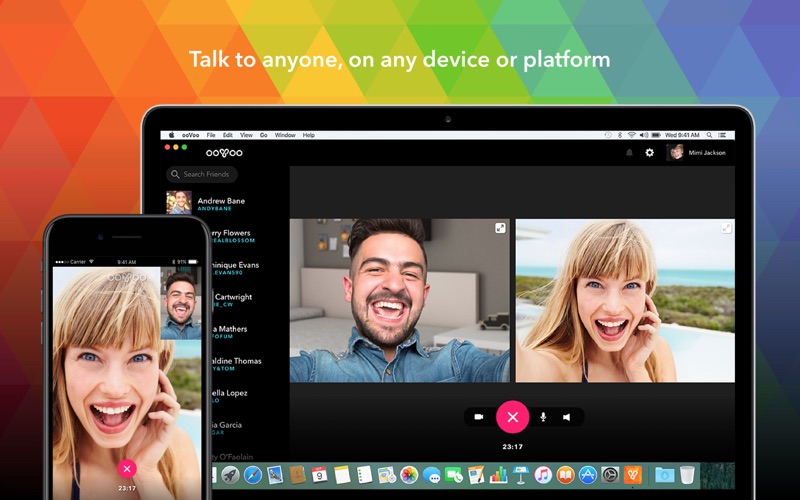The width and height of the screenshot is (800, 500).
Task: Click the Bluetooth menu bar icon
Action: coord(620,135)
